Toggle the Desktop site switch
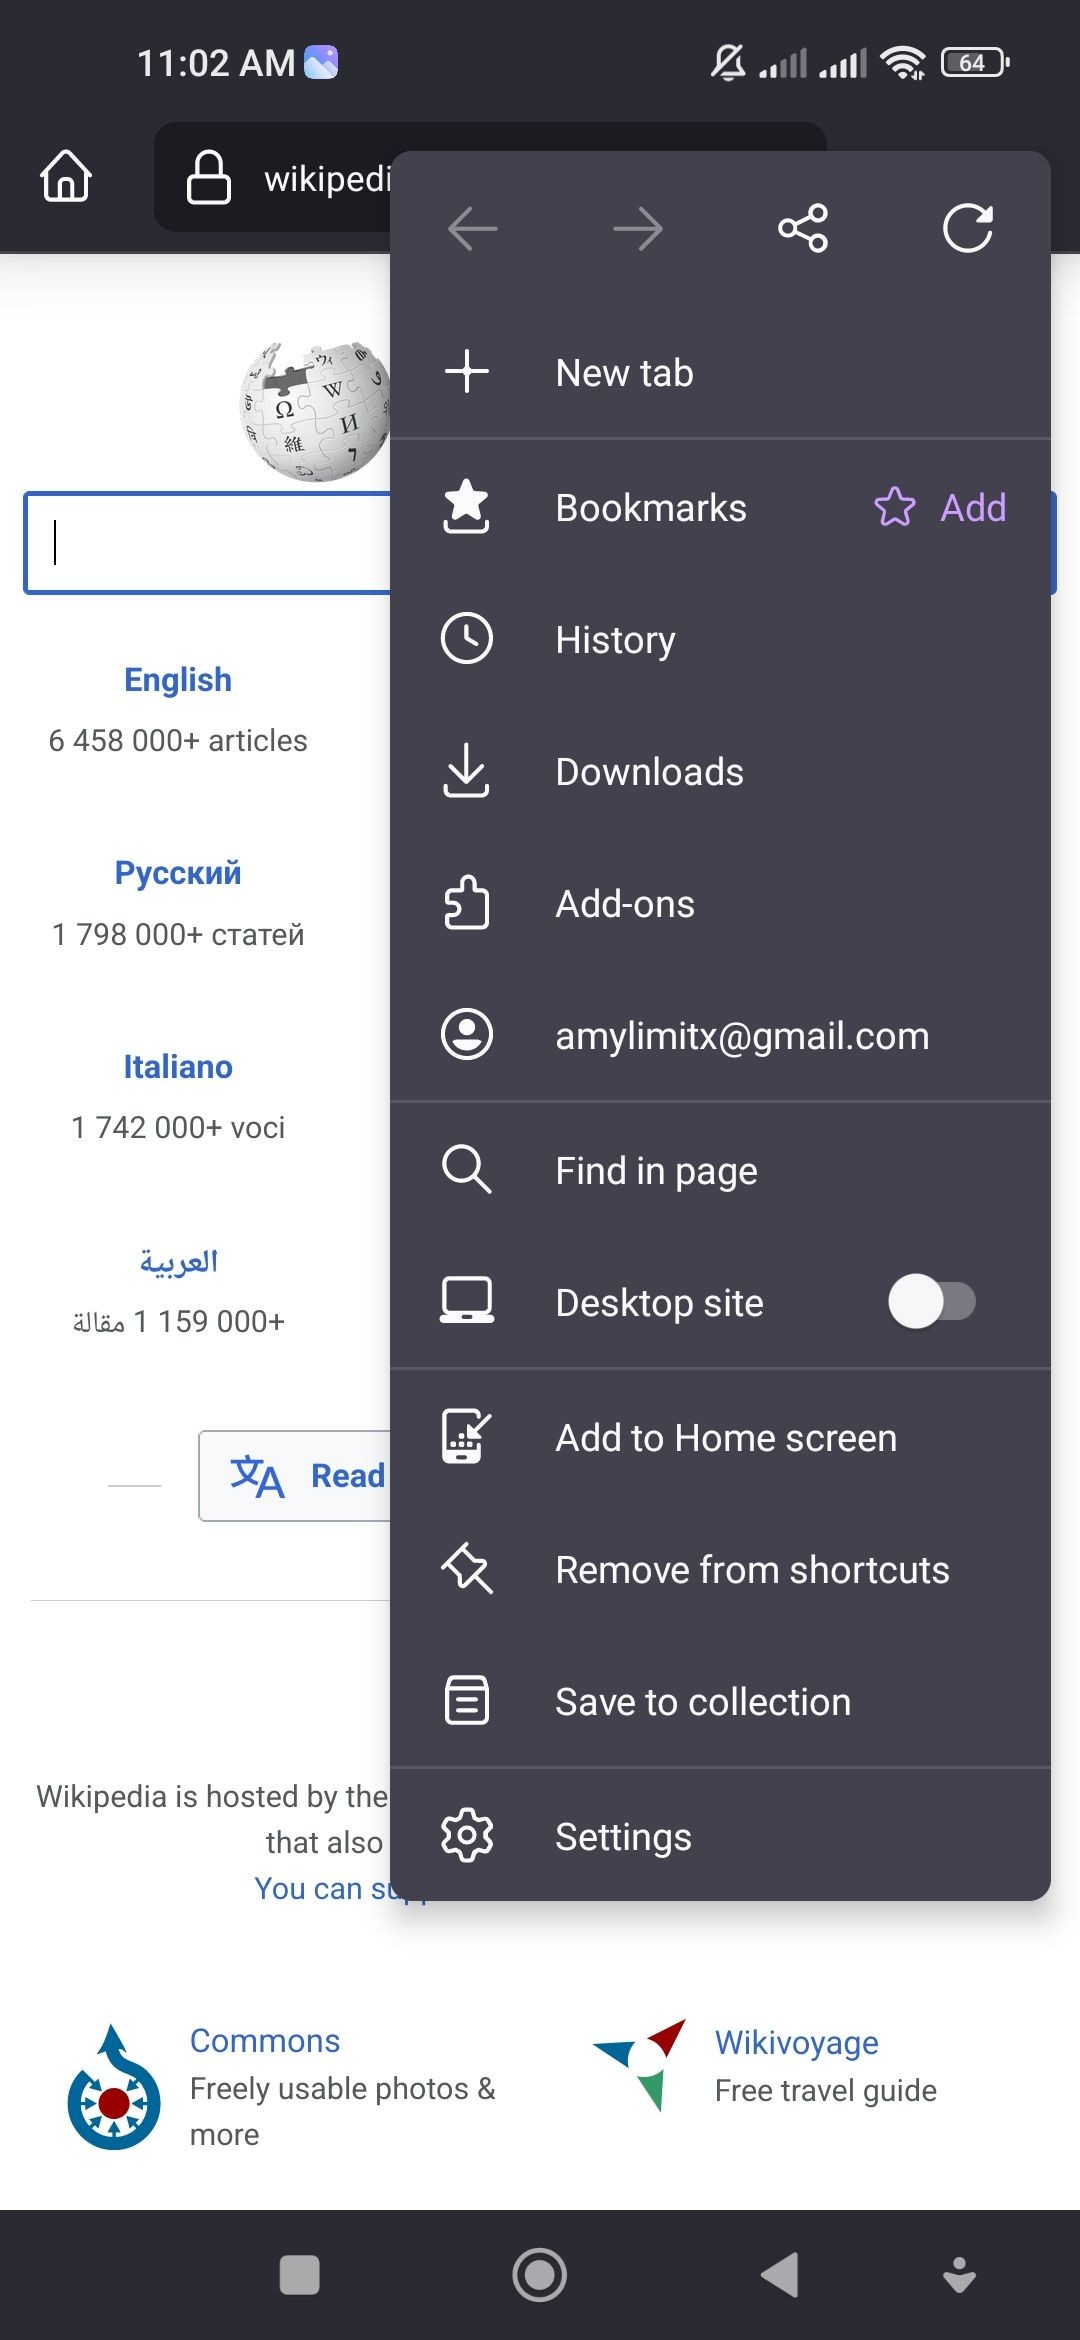Image resolution: width=1080 pixels, height=2340 pixels. (931, 1301)
